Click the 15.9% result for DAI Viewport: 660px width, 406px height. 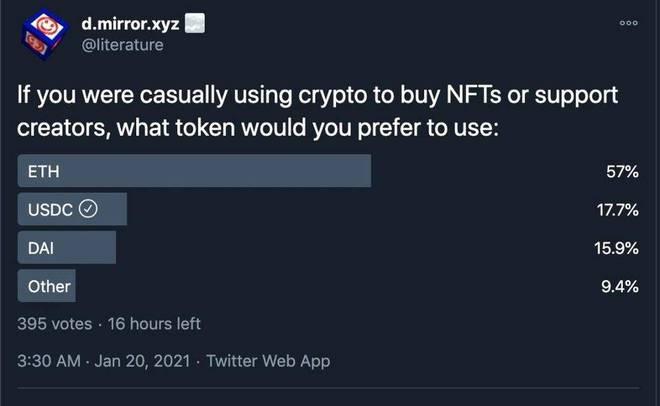(x=616, y=248)
